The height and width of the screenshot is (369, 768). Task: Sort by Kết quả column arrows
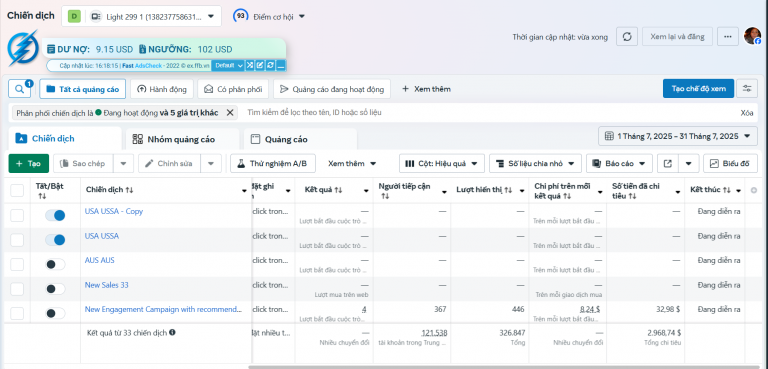pyautogui.click(x=338, y=190)
